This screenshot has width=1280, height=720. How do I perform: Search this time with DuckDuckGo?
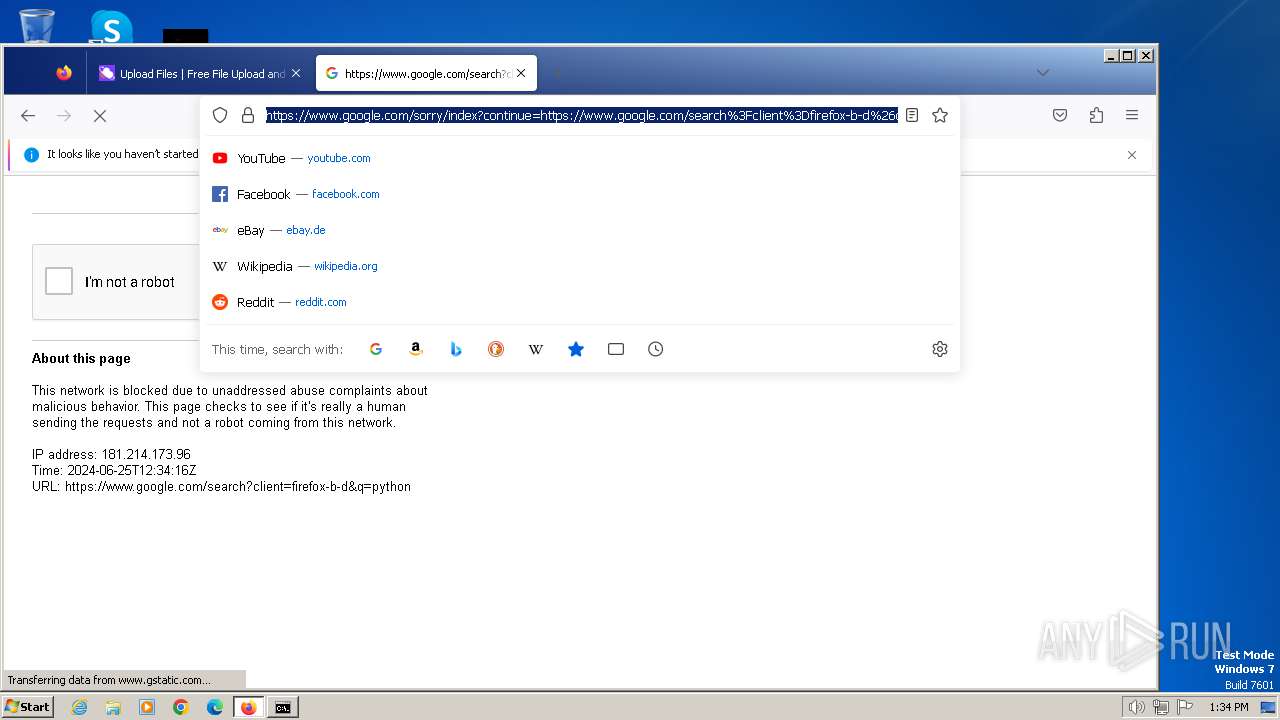click(496, 349)
